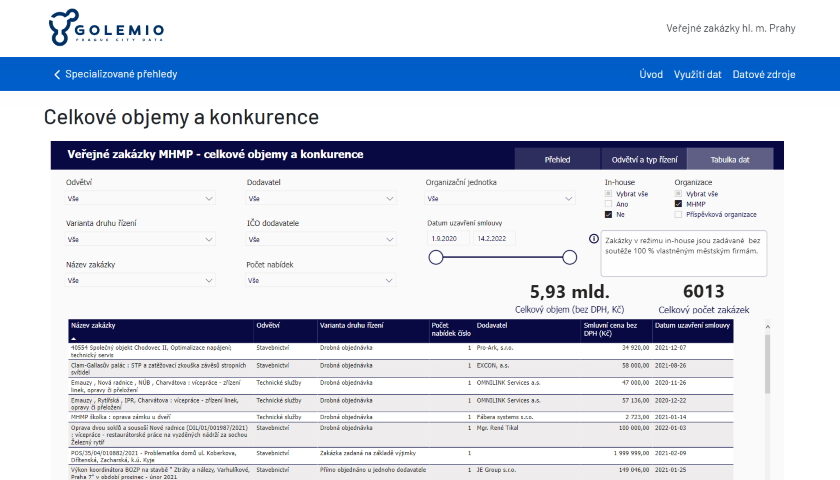Click the table scrollbar up arrow
The height and width of the screenshot is (480, 840).
point(767,326)
